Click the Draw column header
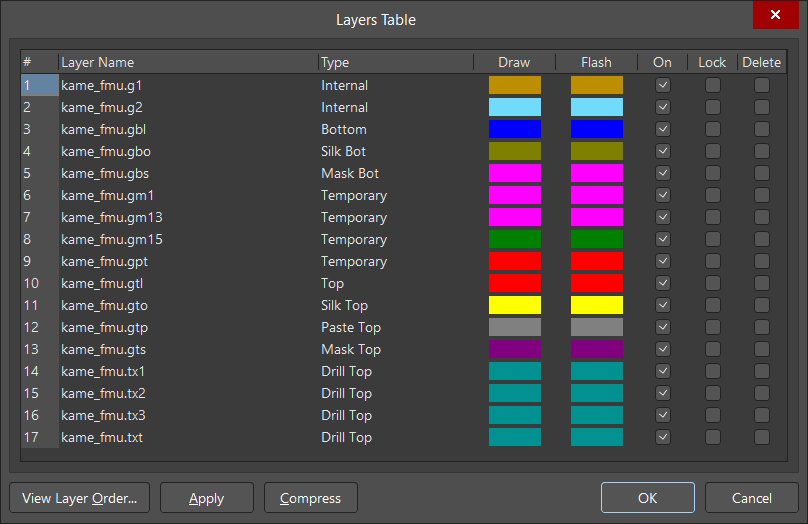The height and width of the screenshot is (524, 808). tap(514, 62)
